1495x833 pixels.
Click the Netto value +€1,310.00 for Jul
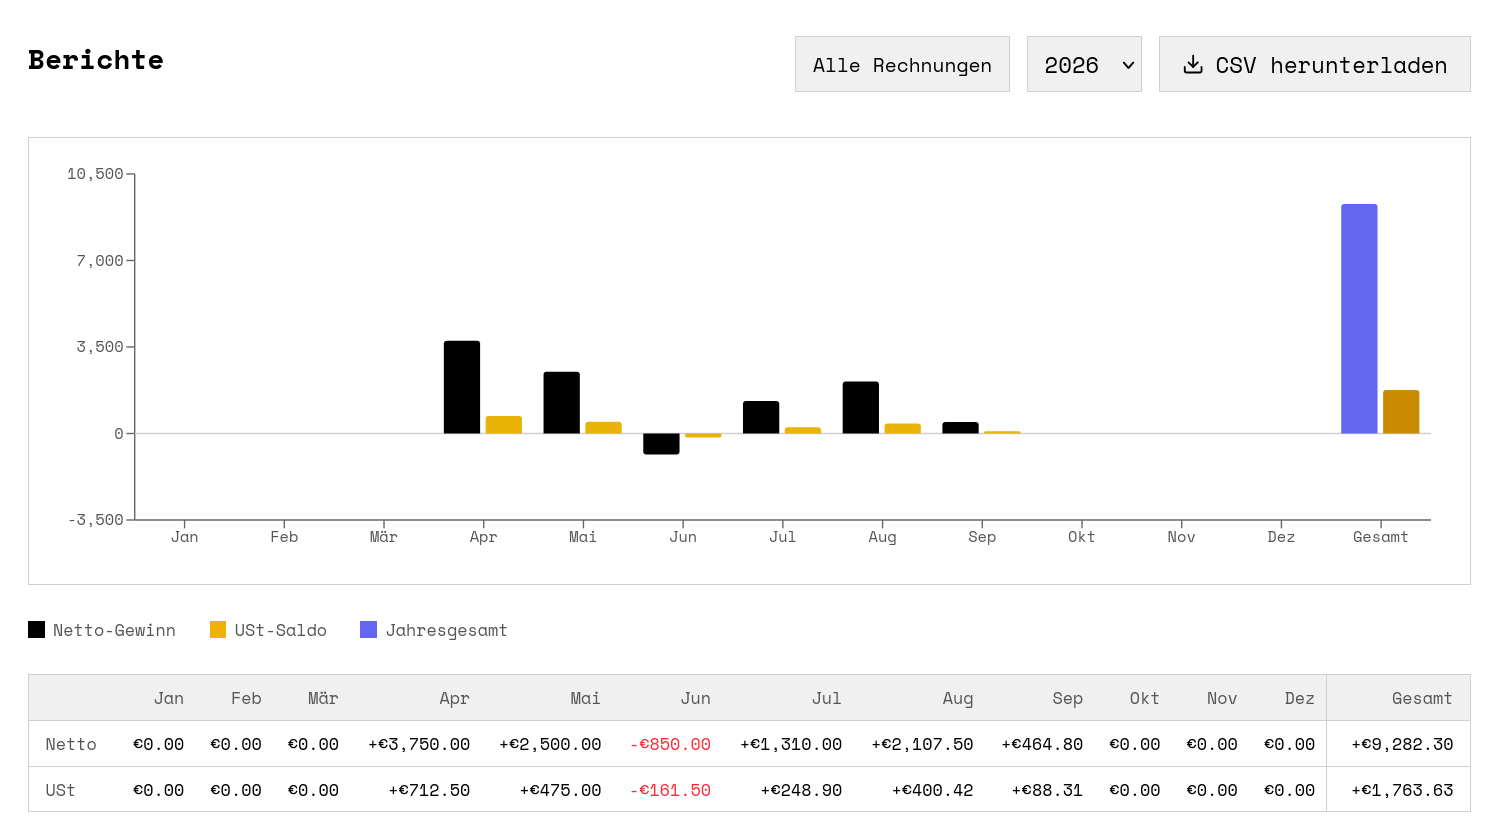tap(791, 744)
